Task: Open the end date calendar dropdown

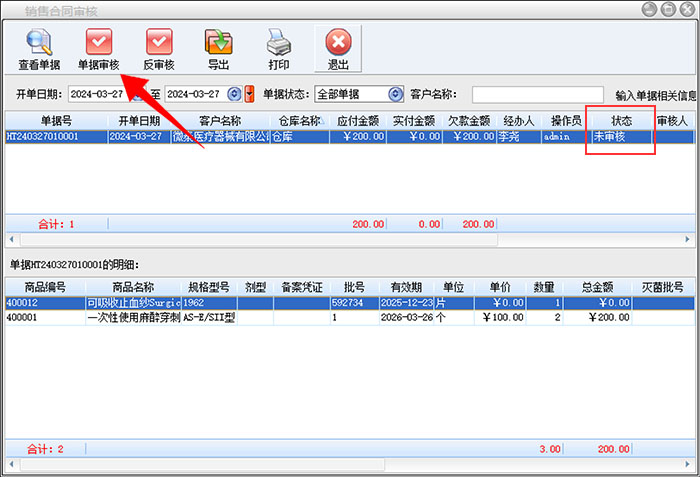Action: point(235,94)
